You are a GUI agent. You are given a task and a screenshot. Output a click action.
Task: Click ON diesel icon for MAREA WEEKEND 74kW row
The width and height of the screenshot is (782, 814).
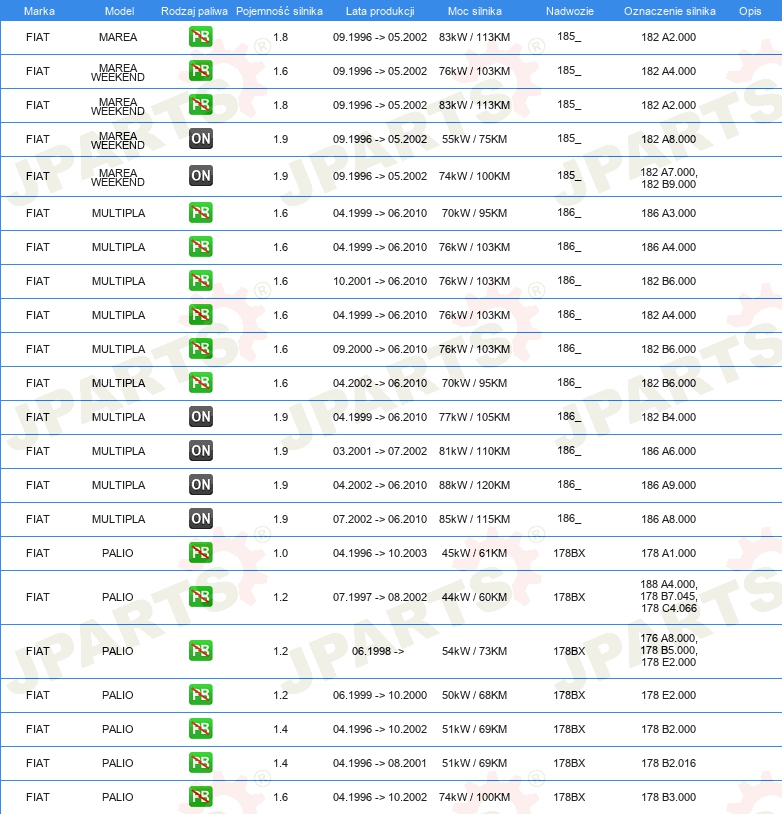(x=200, y=176)
